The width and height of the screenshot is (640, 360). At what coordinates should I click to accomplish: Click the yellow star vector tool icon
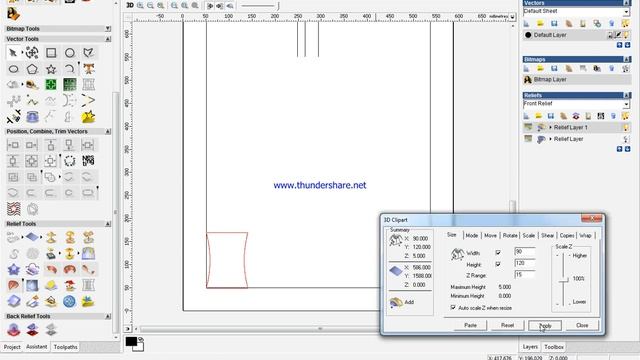(x=88, y=117)
